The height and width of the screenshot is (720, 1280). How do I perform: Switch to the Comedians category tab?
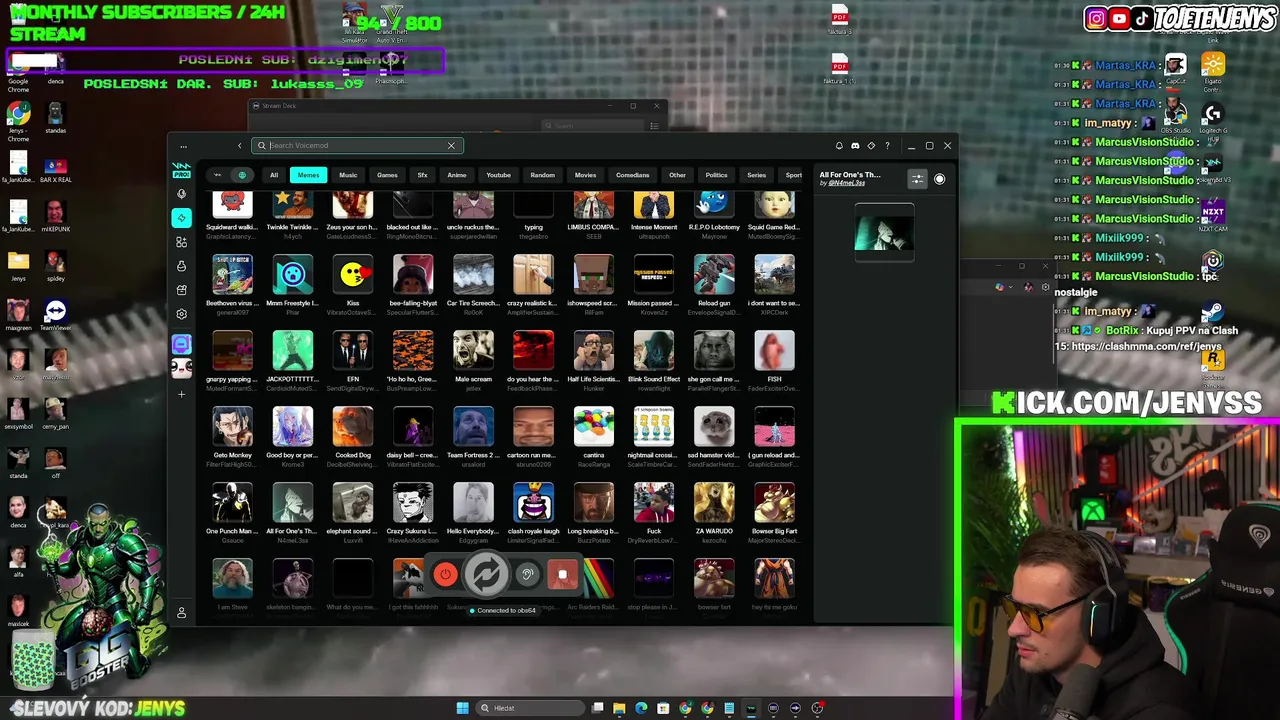(632, 175)
